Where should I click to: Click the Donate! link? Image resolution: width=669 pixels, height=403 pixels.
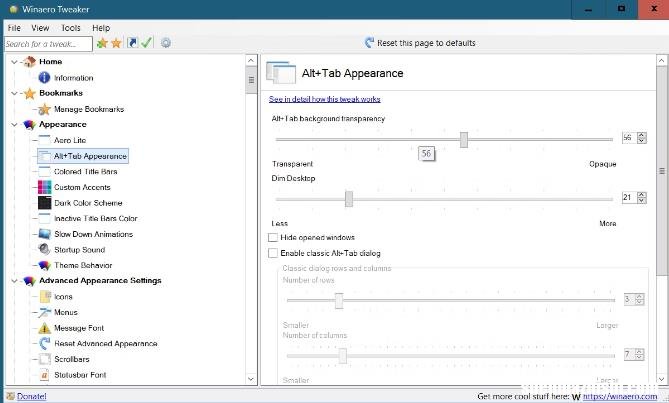coord(32,397)
